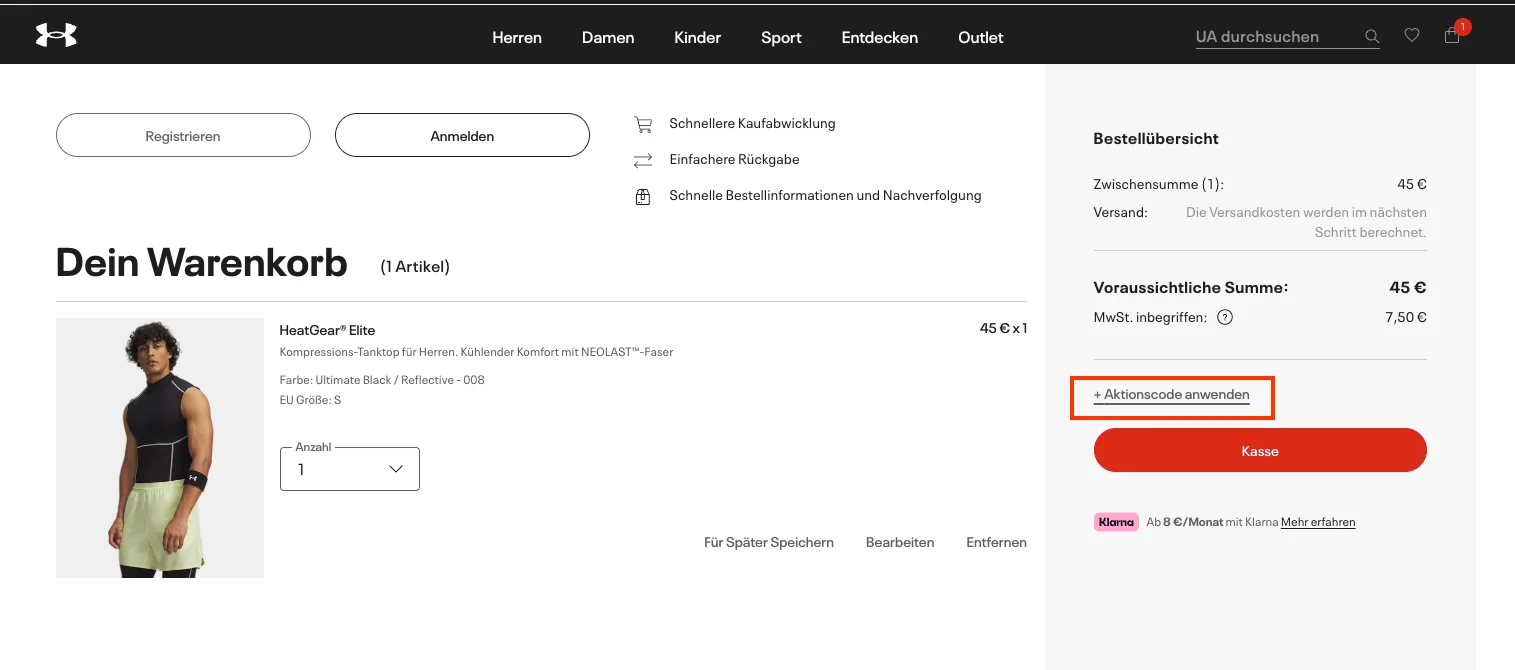The width and height of the screenshot is (1515, 670).
Task: Click Bearbeiten for the cart item
Action: tap(900, 542)
